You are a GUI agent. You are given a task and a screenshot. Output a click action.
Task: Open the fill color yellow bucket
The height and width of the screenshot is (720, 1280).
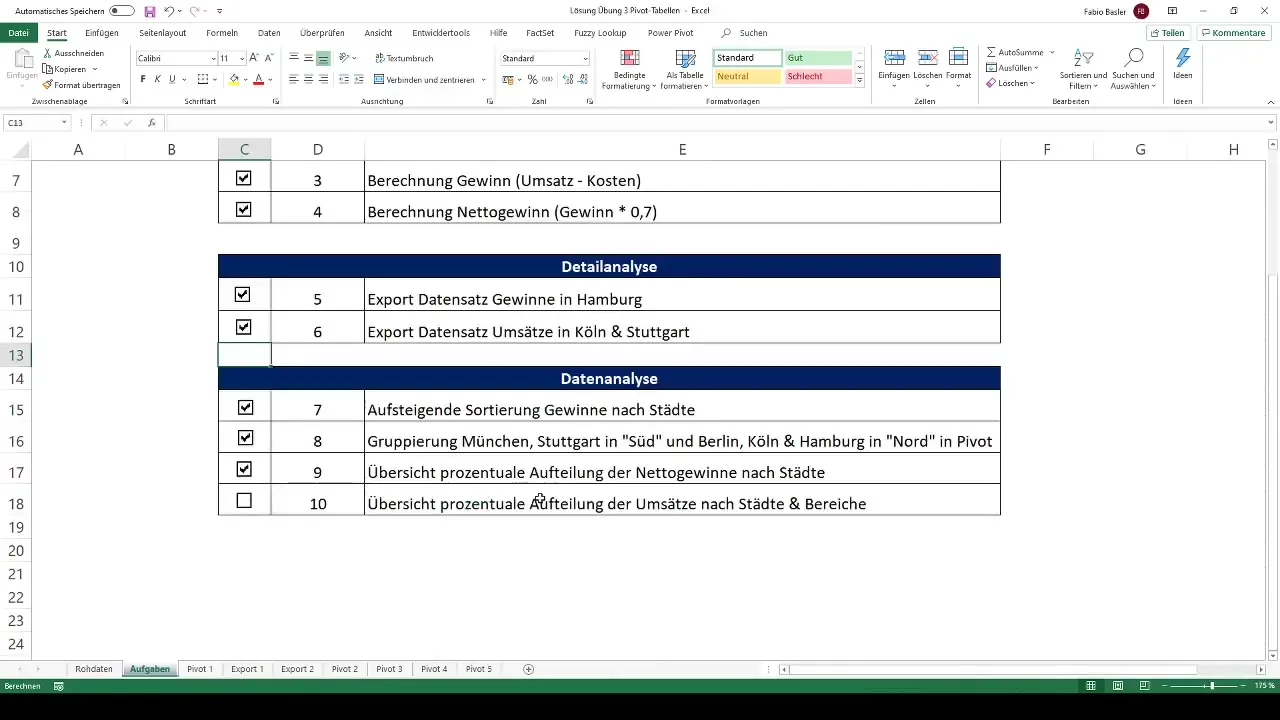pos(235,79)
